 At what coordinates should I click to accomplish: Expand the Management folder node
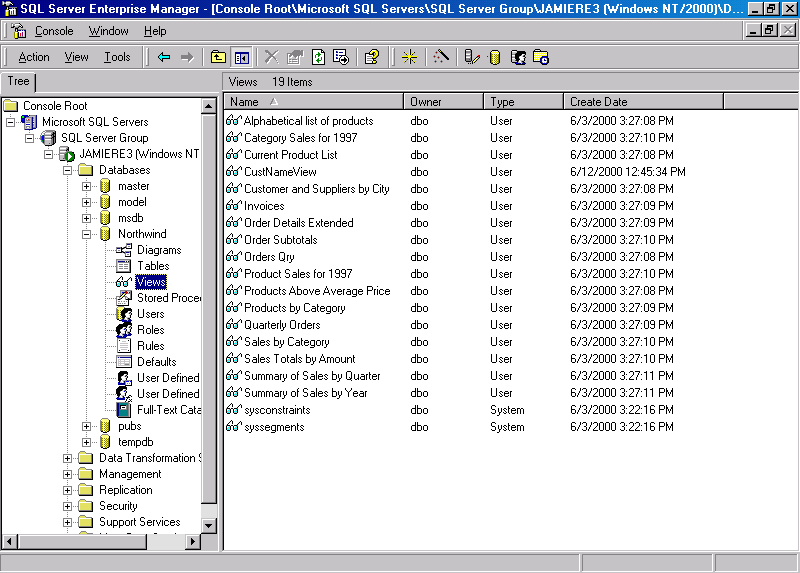pyautogui.click(x=67, y=474)
